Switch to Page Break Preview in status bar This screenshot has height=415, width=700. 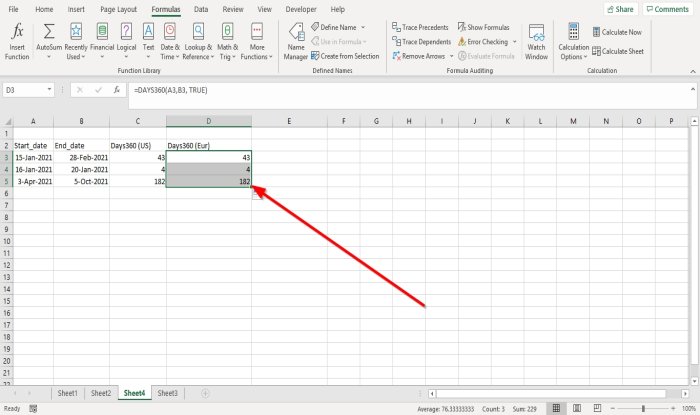pos(597,408)
